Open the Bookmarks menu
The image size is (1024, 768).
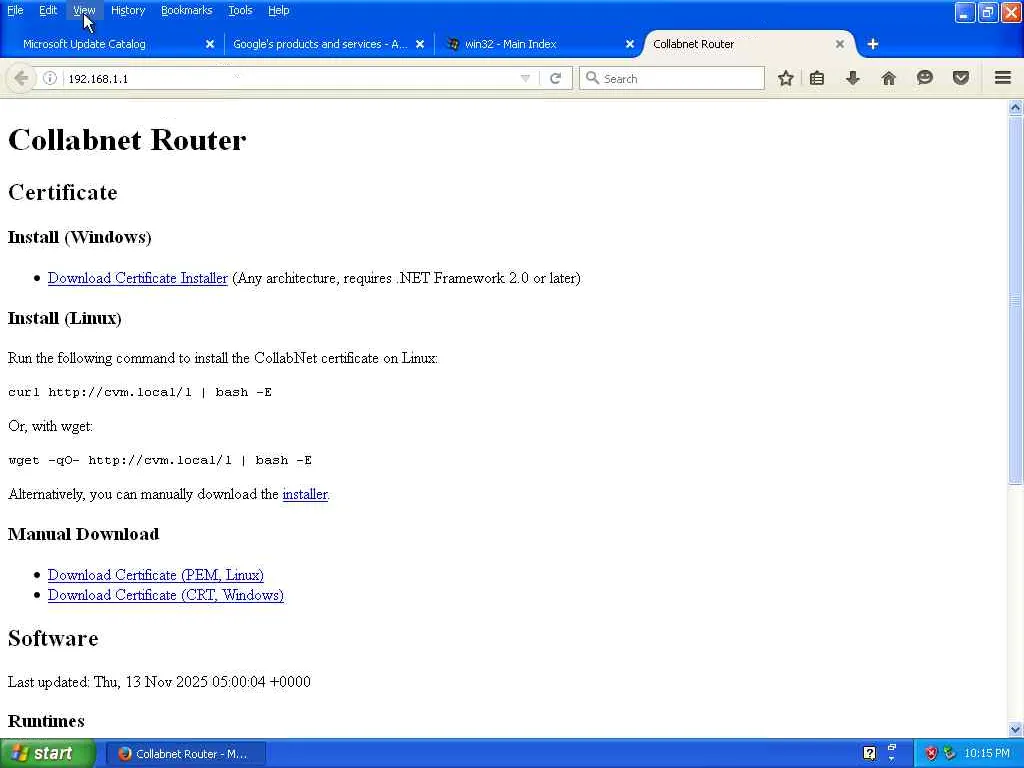pyautogui.click(x=186, y=10)
